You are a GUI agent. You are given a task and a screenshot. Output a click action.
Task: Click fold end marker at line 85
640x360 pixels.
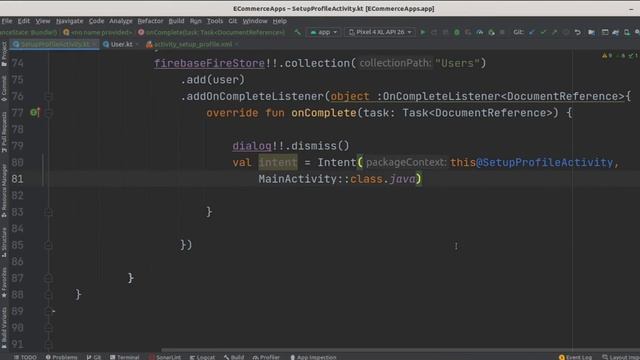[48, 245]
